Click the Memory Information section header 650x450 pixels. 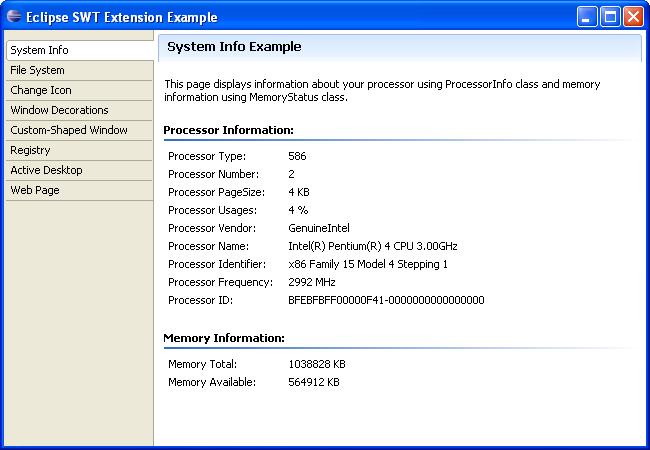click(x=224, y=338)
